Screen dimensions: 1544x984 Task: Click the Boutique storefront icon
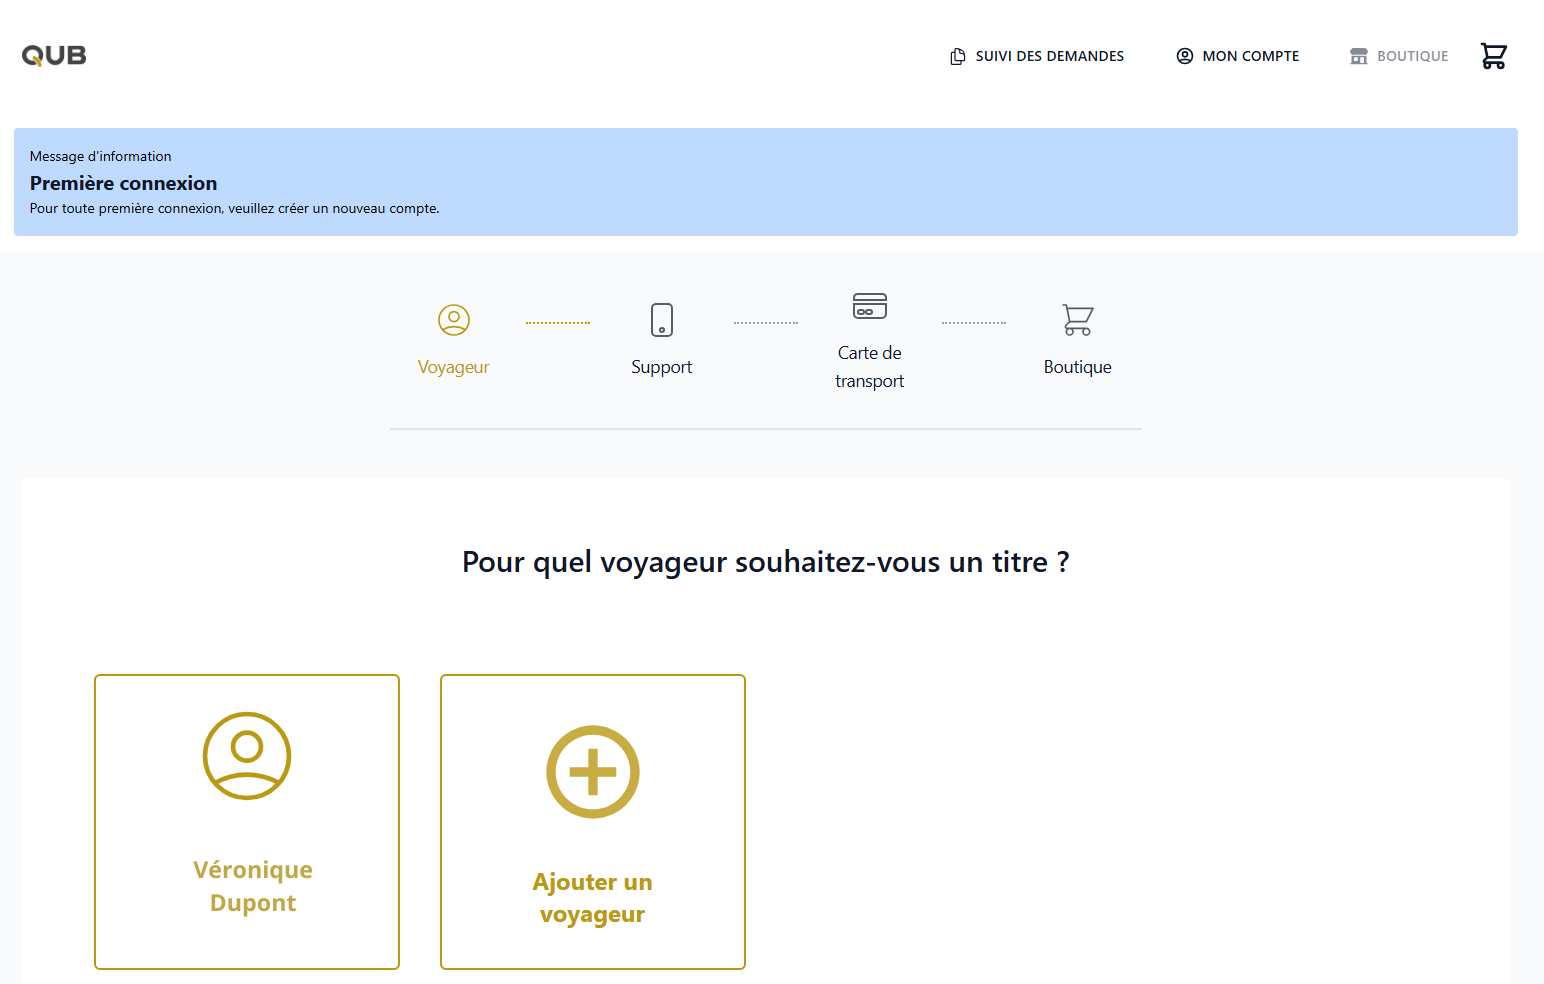pyautogui.click(x=1359, y=56)
